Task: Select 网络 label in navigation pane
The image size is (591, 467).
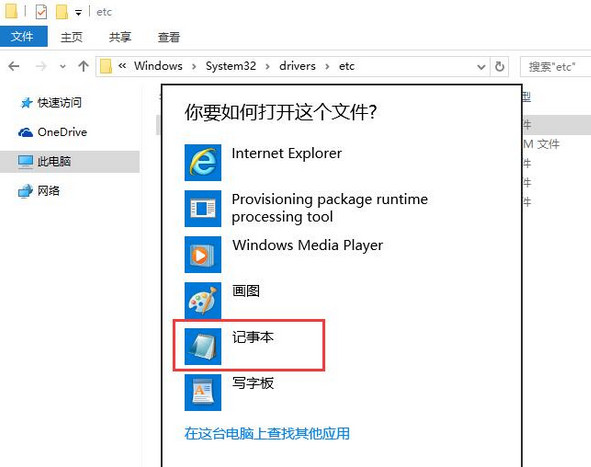Action: [x=49, y=191]
